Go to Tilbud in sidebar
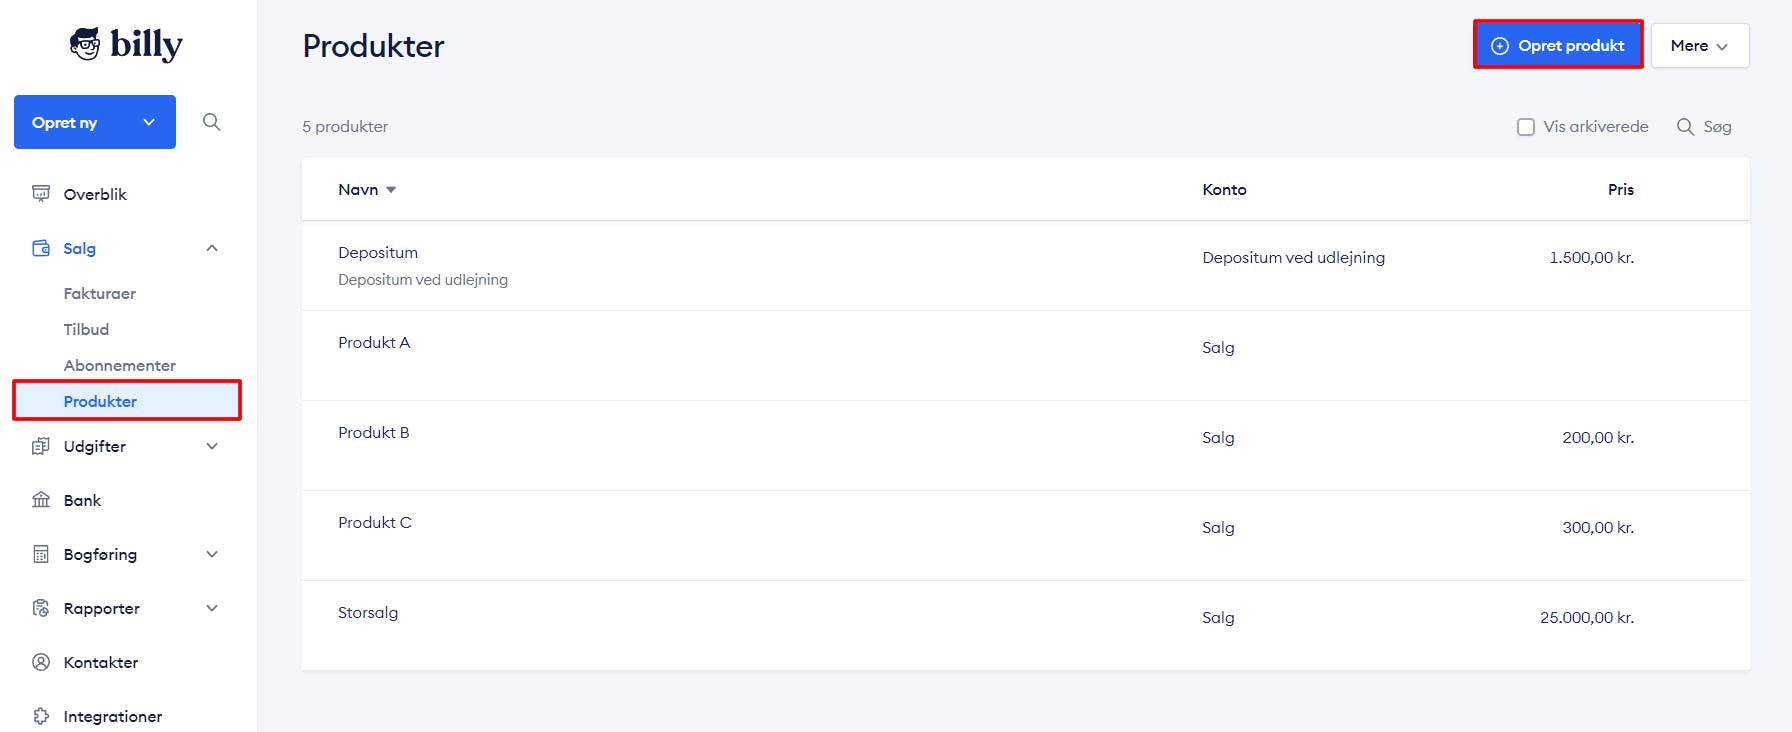 point(86,329)
